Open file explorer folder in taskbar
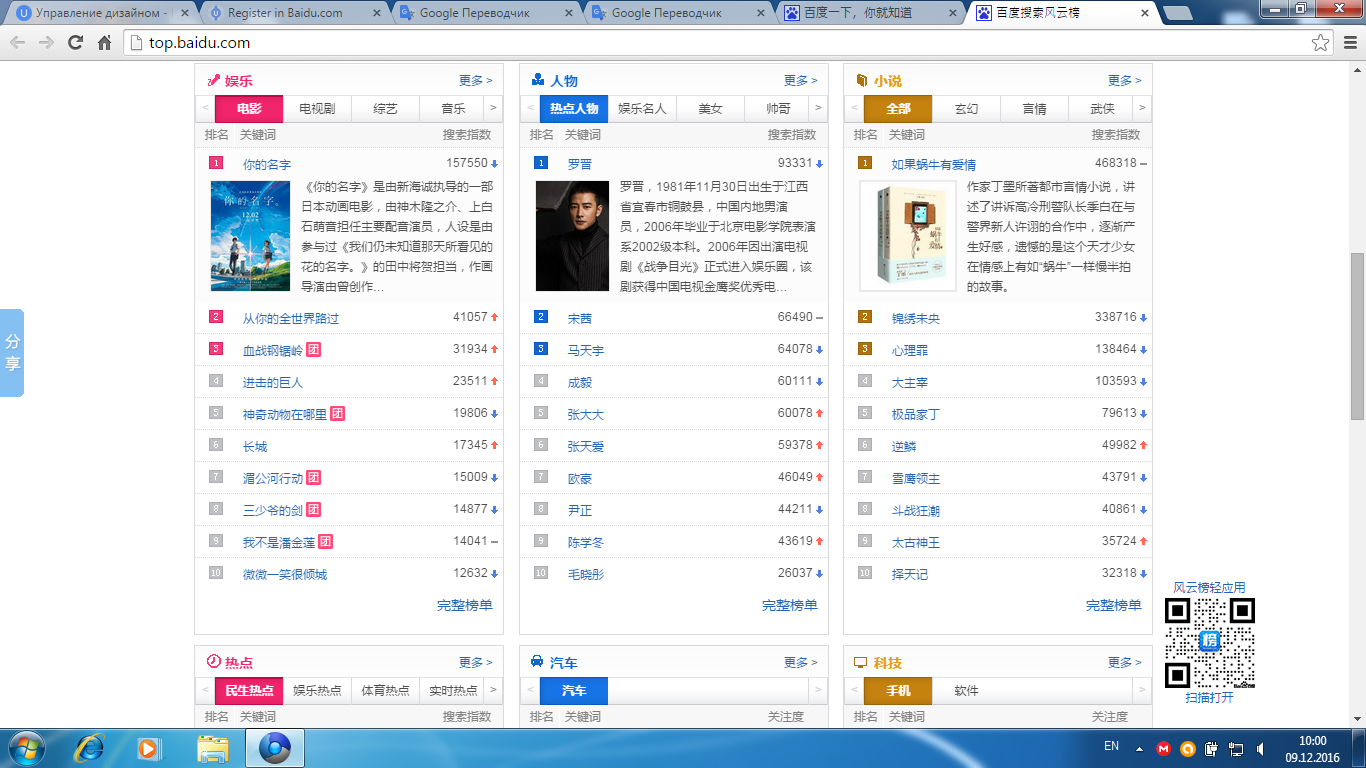 click(x=212, y=748)
